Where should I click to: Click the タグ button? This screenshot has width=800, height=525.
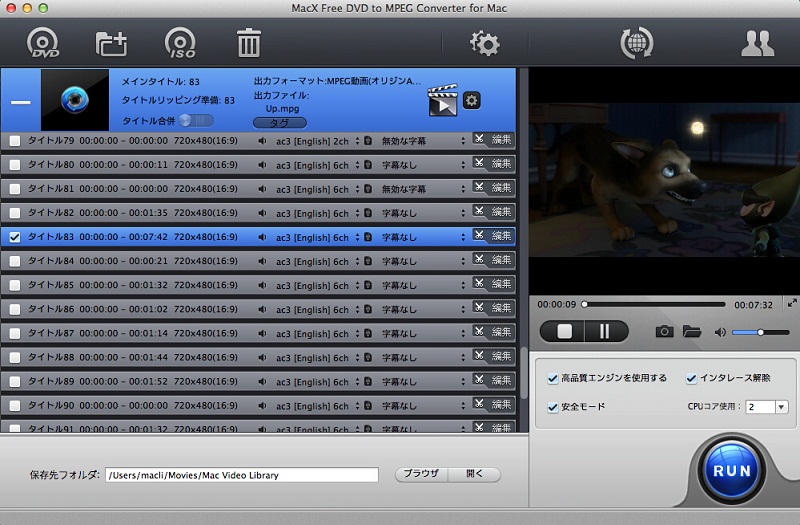[280, 123]
